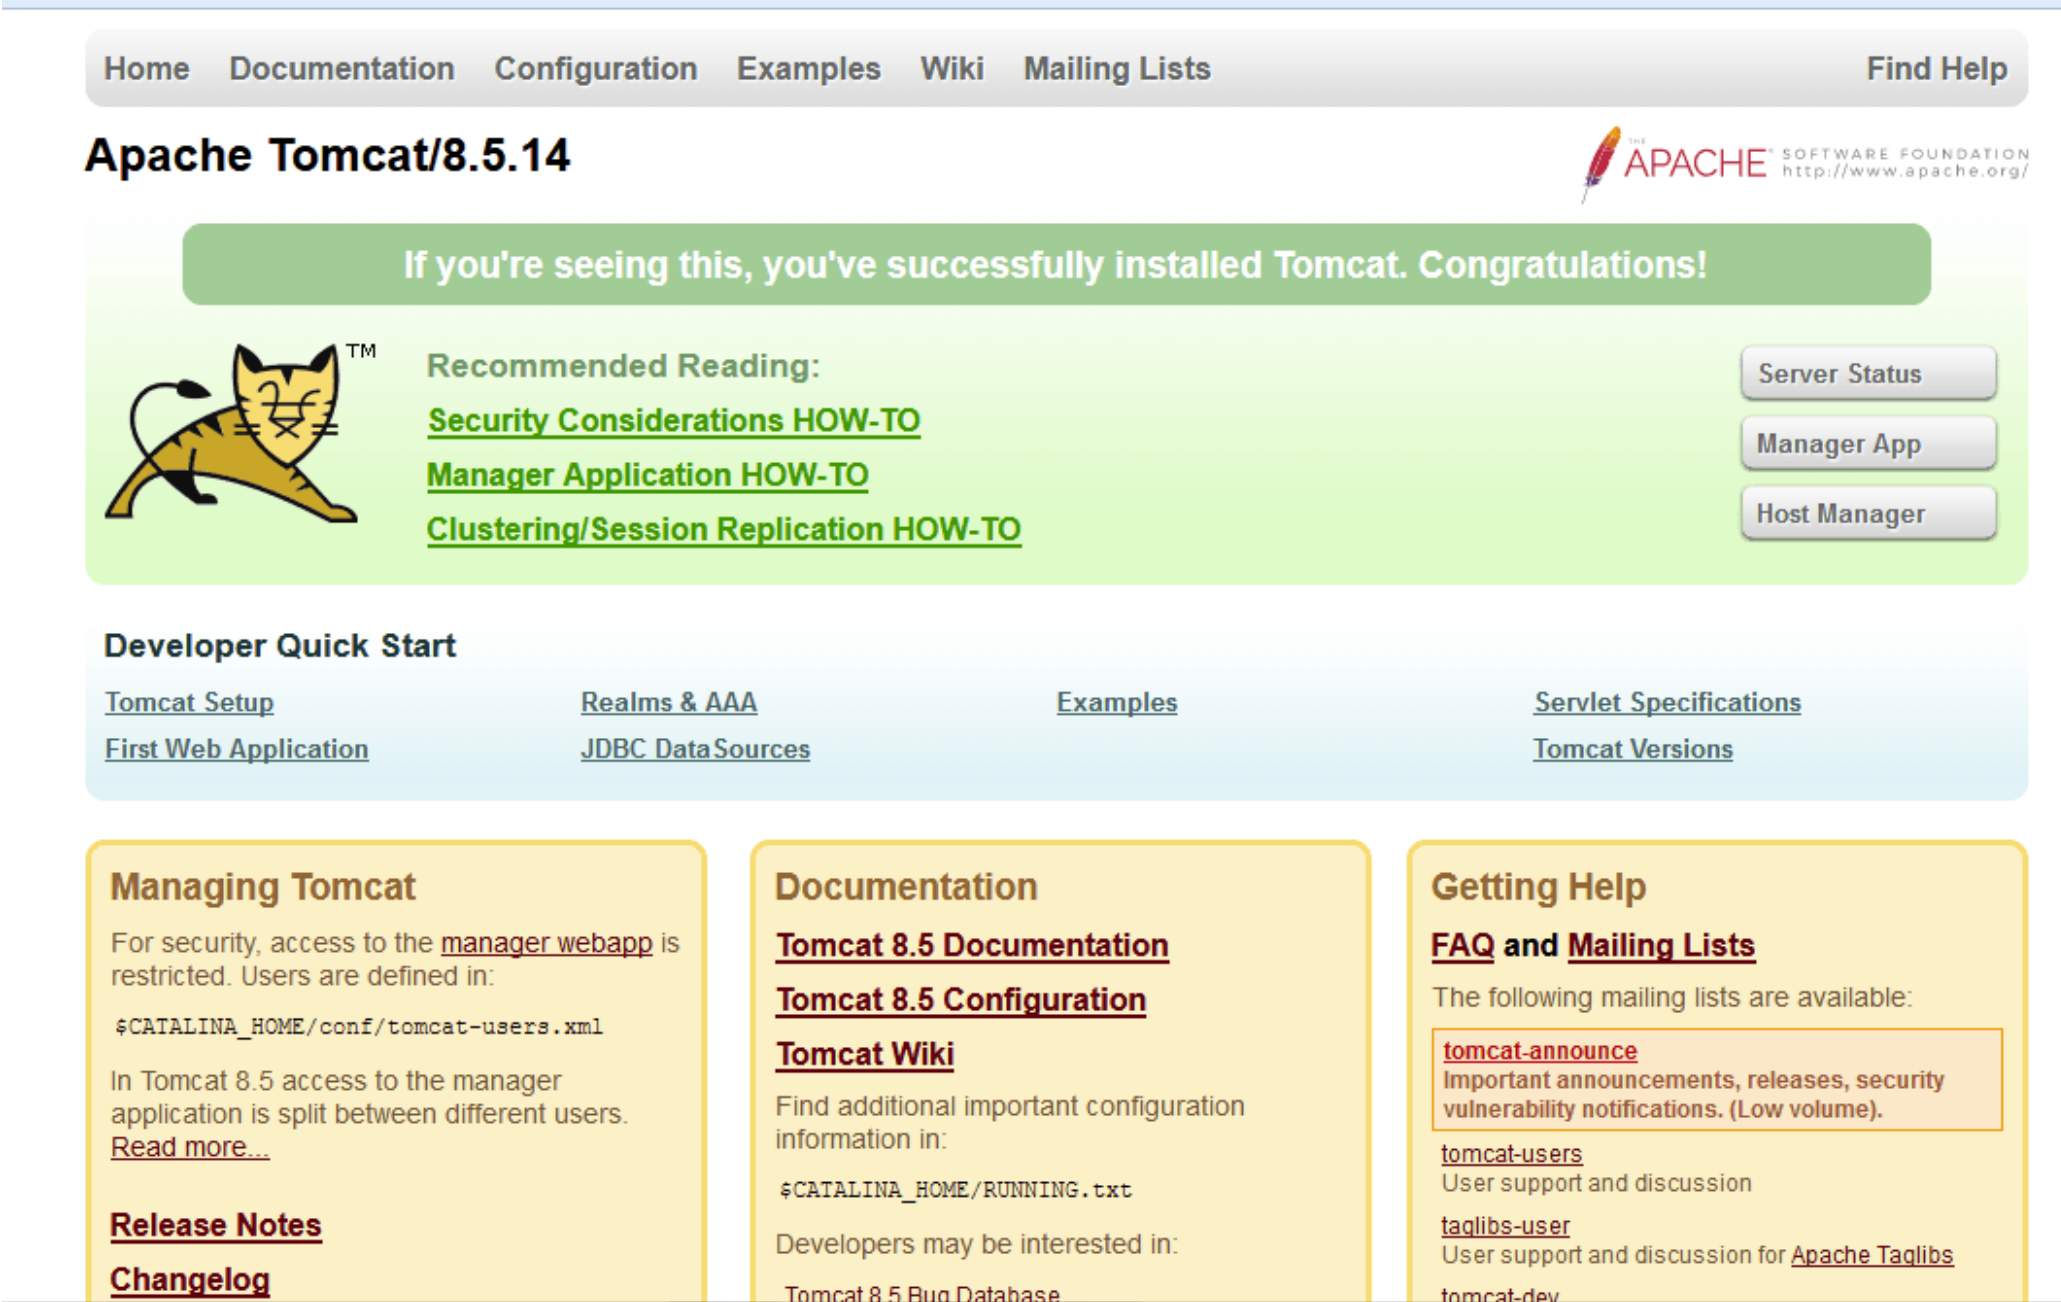Click the manager webapp link
Screen dimensions: 2061x1302
pyautogui.click(x=546, y=943)
